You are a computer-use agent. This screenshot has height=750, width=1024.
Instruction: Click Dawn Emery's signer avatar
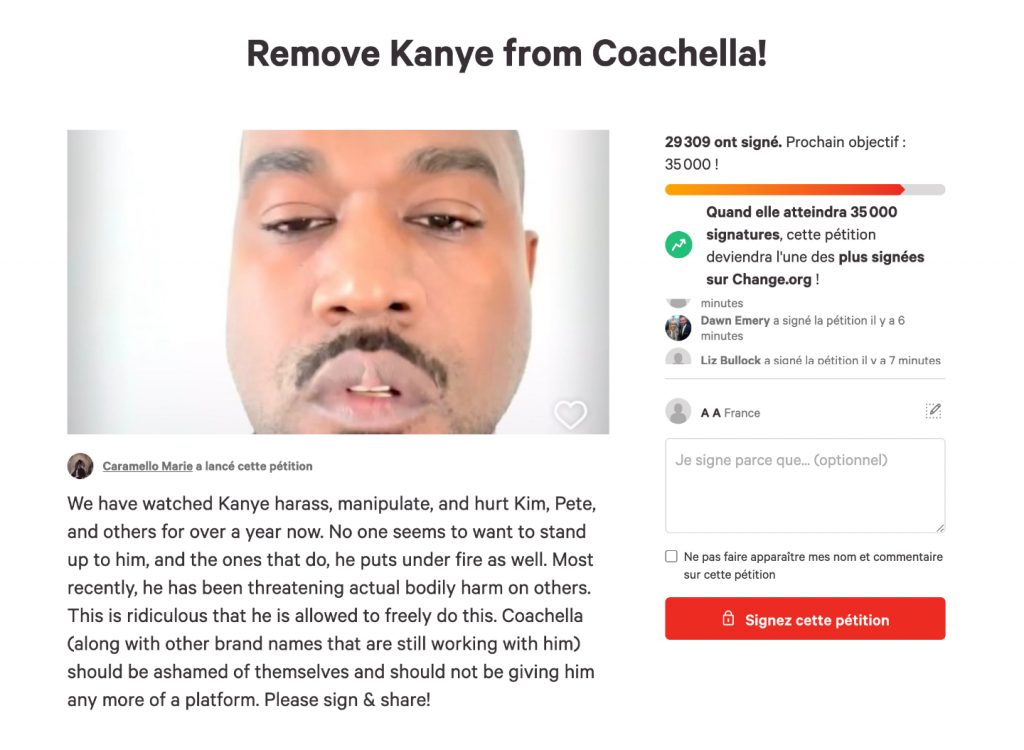678,328
